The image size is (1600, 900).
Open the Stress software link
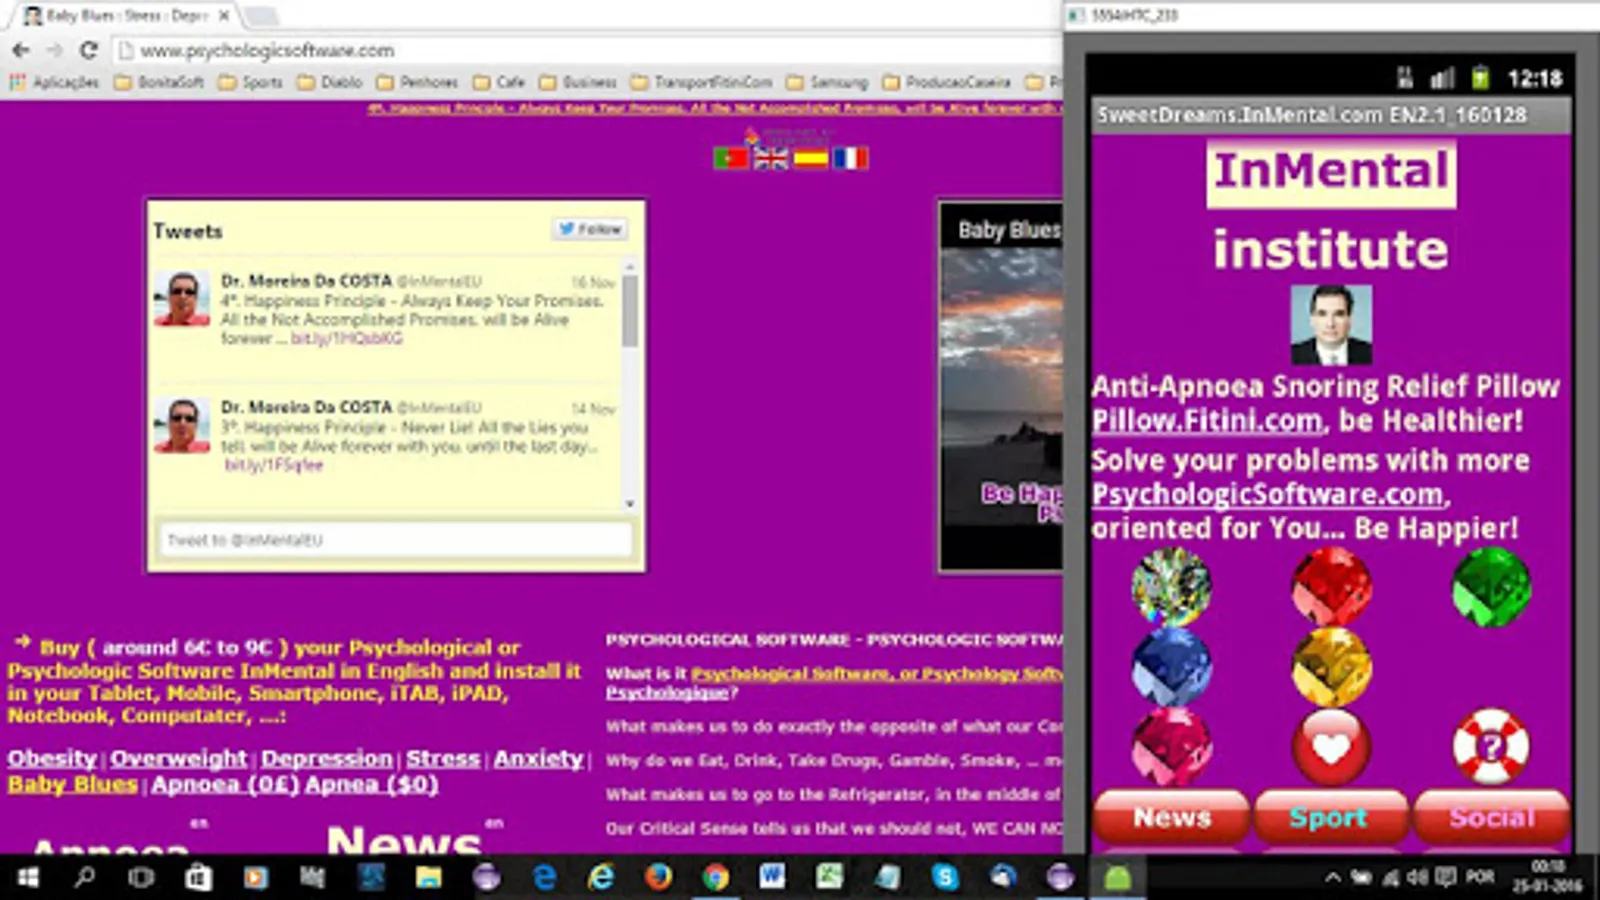coord(443,758)
